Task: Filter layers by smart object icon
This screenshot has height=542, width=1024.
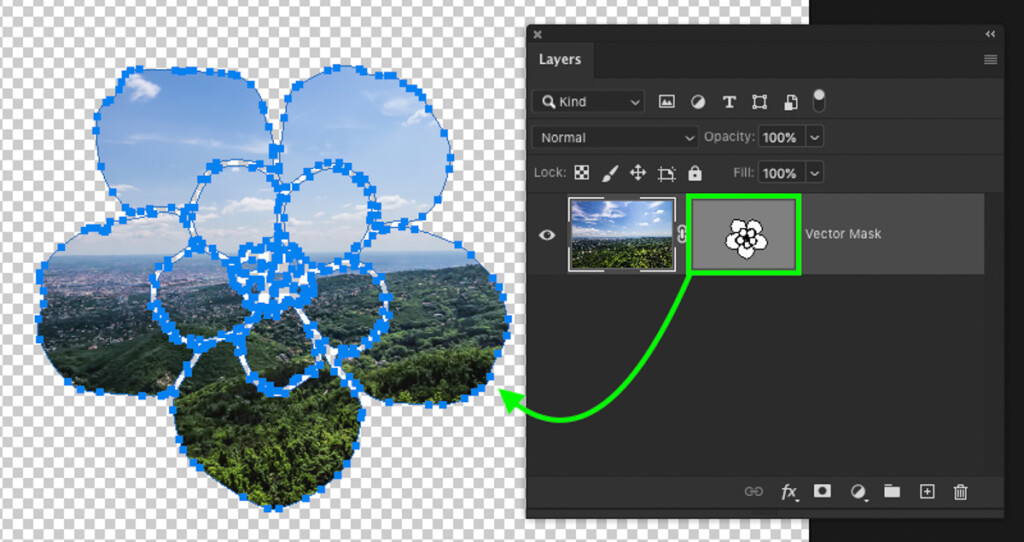Action: click(x=790, y=102)
